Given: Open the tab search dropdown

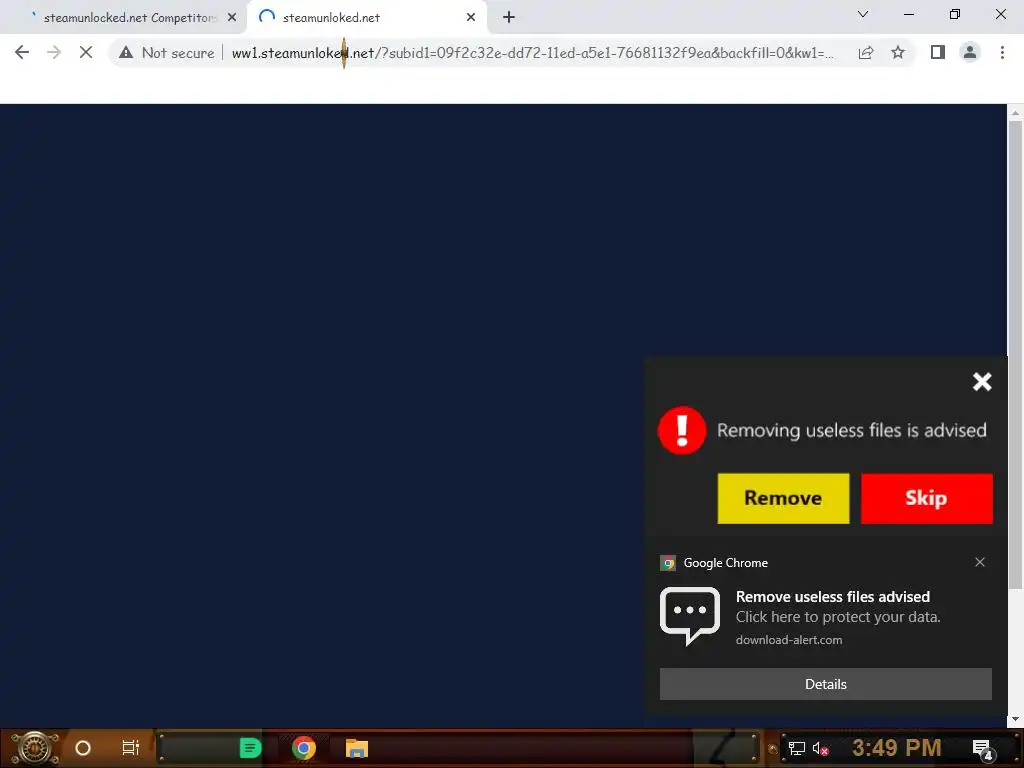Looking at the screenshot, I should (x=863, y=14).
